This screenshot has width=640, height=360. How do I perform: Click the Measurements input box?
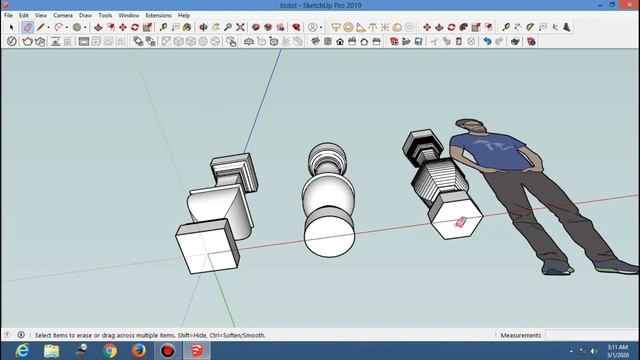(591, 335)
